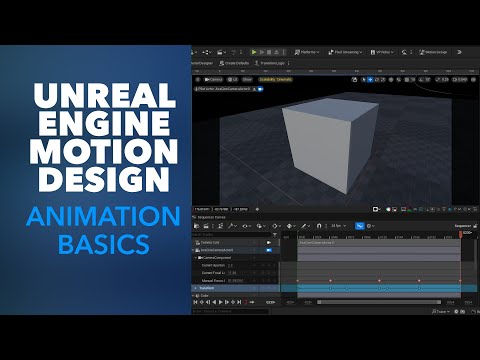Screen dimensions: 480x360
Task: Click the Manual Focus Distance value field
Action: 235,281
